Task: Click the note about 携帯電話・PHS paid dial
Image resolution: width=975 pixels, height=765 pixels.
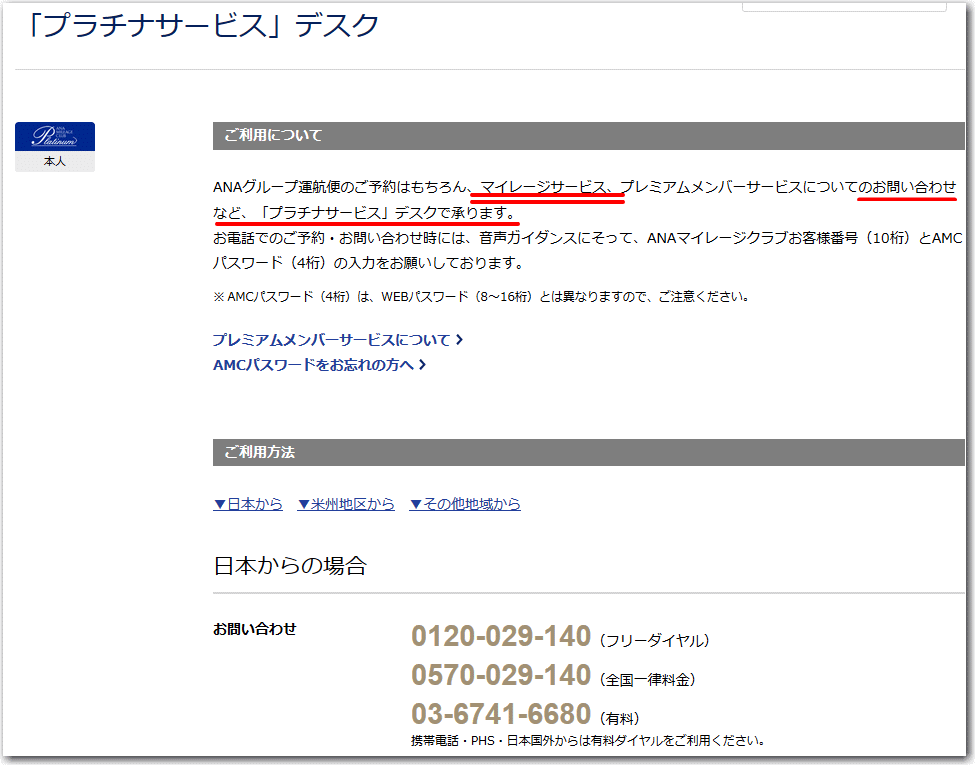Action: pos(588,741)
